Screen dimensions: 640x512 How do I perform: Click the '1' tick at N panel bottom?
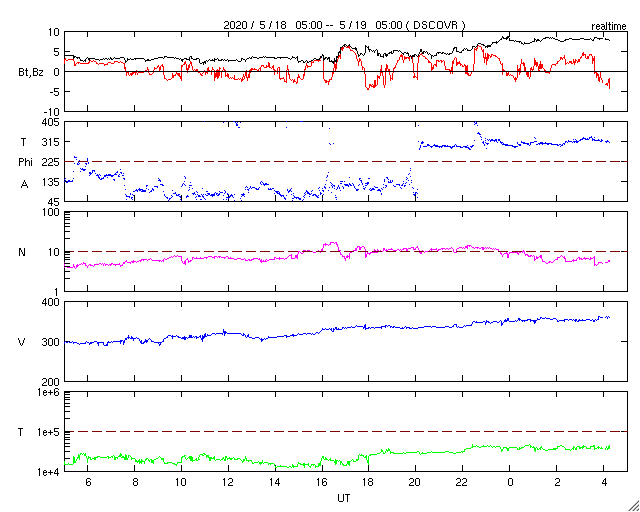[x=58, y=292]
